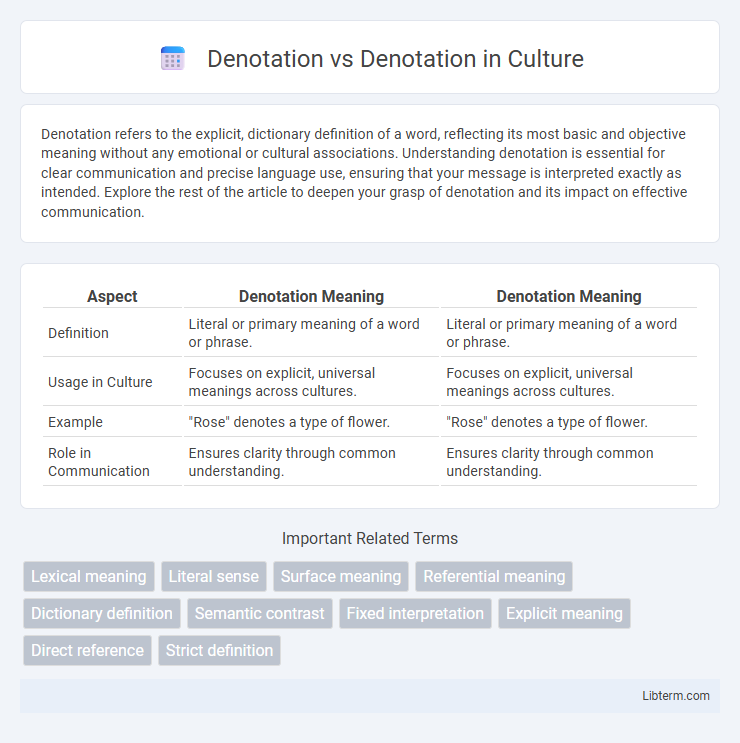
Task: Click the last cell of Role in Communication row
Action: [569, 462]
